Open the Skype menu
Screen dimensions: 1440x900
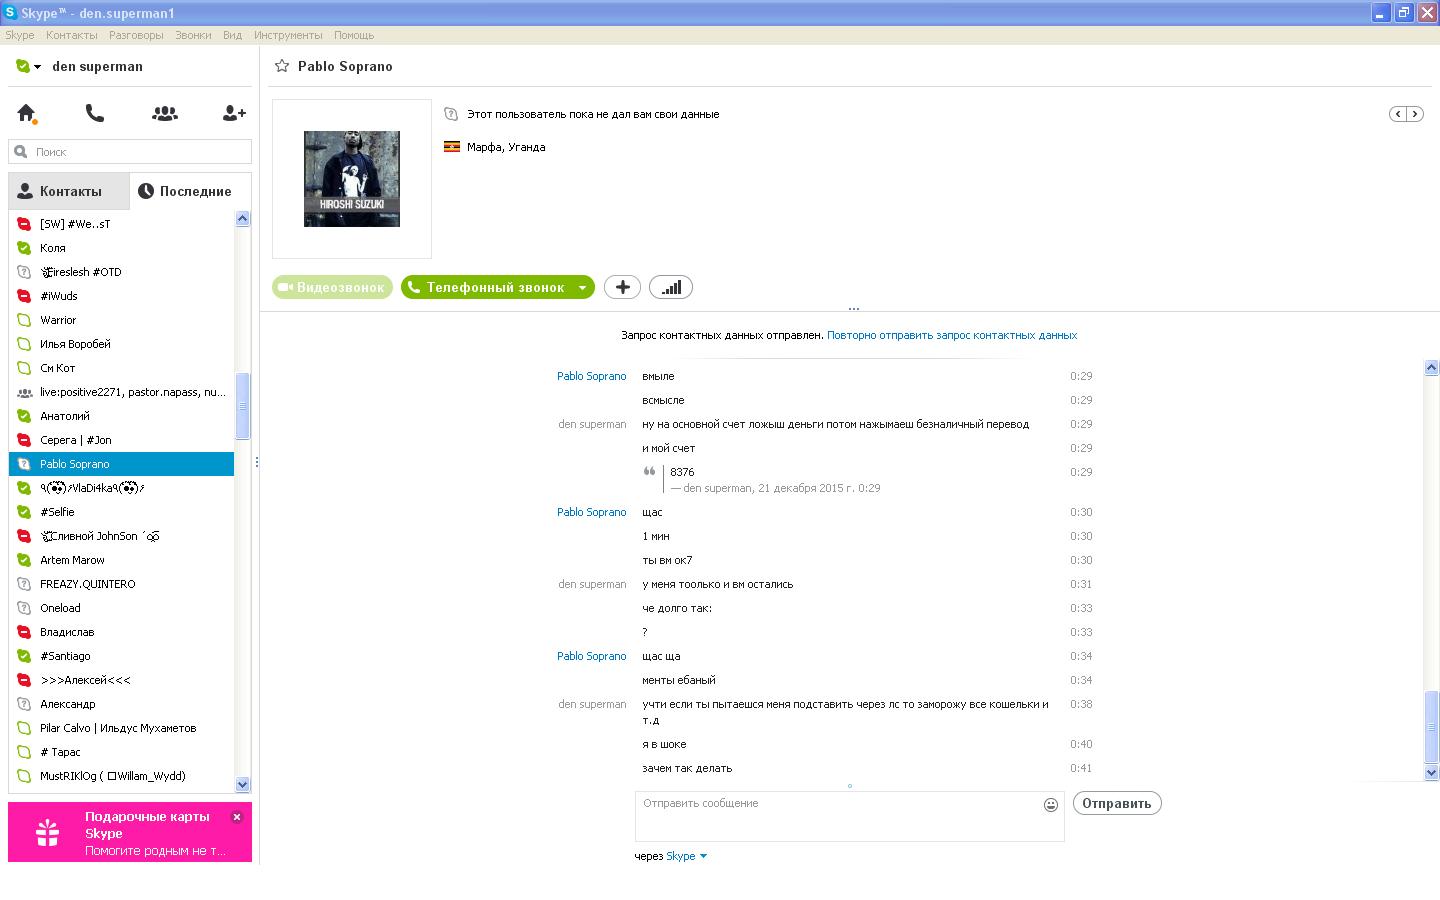(20, 35)
